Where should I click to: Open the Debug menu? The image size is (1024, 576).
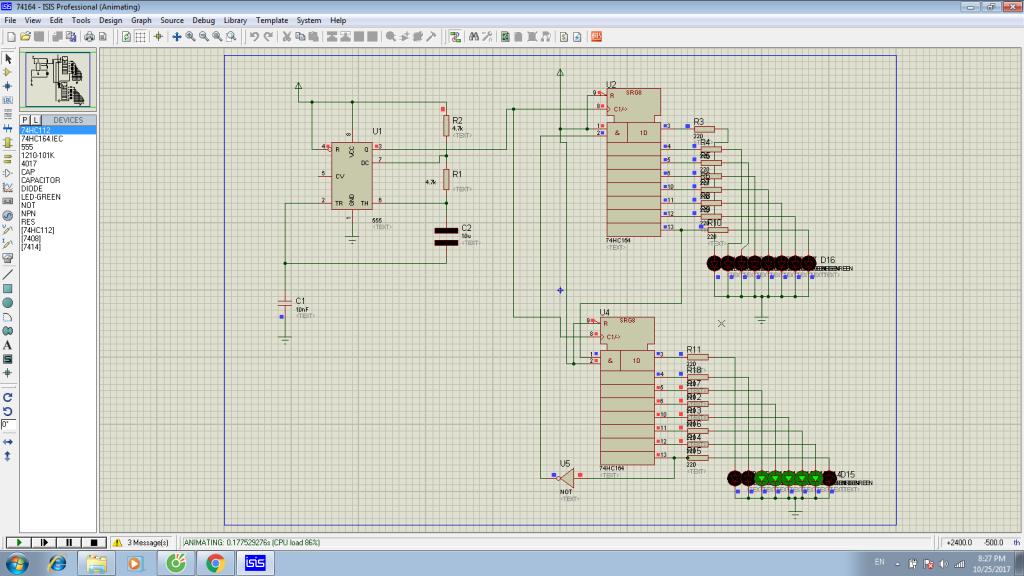tap(203, 20)
